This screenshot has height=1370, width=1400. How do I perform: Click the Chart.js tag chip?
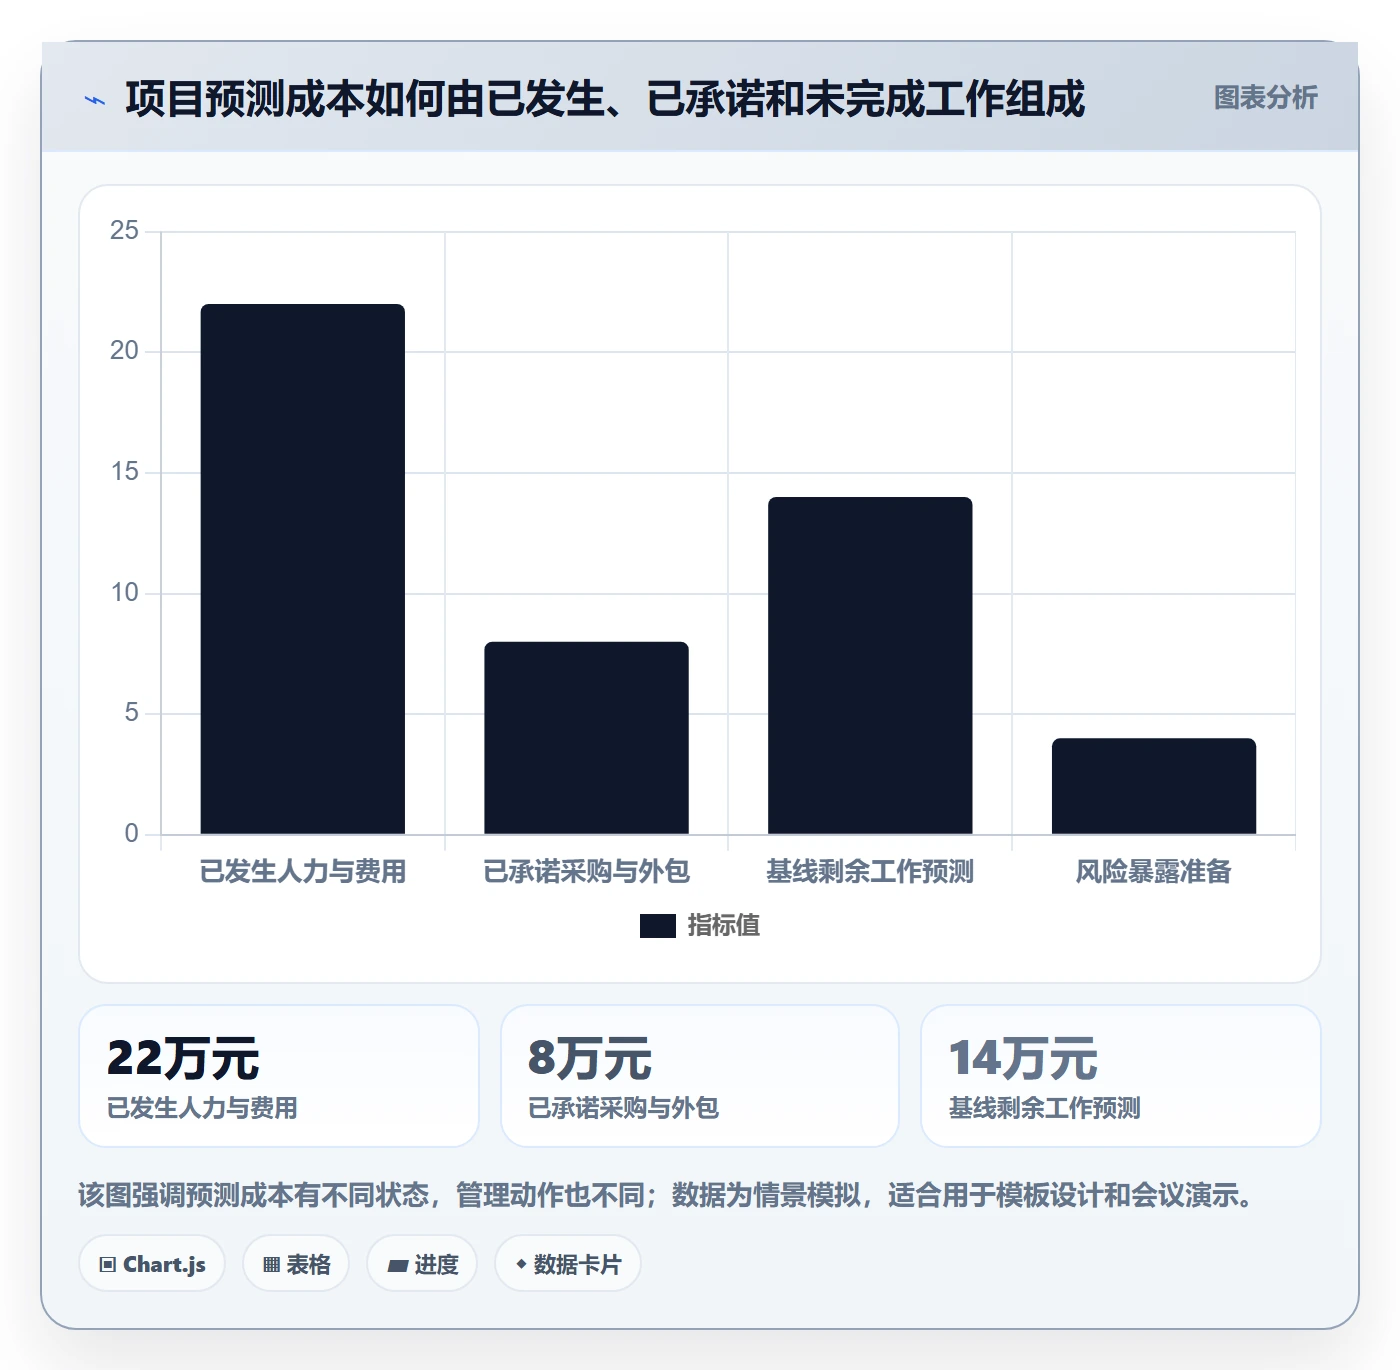(x=152, y=1264)
